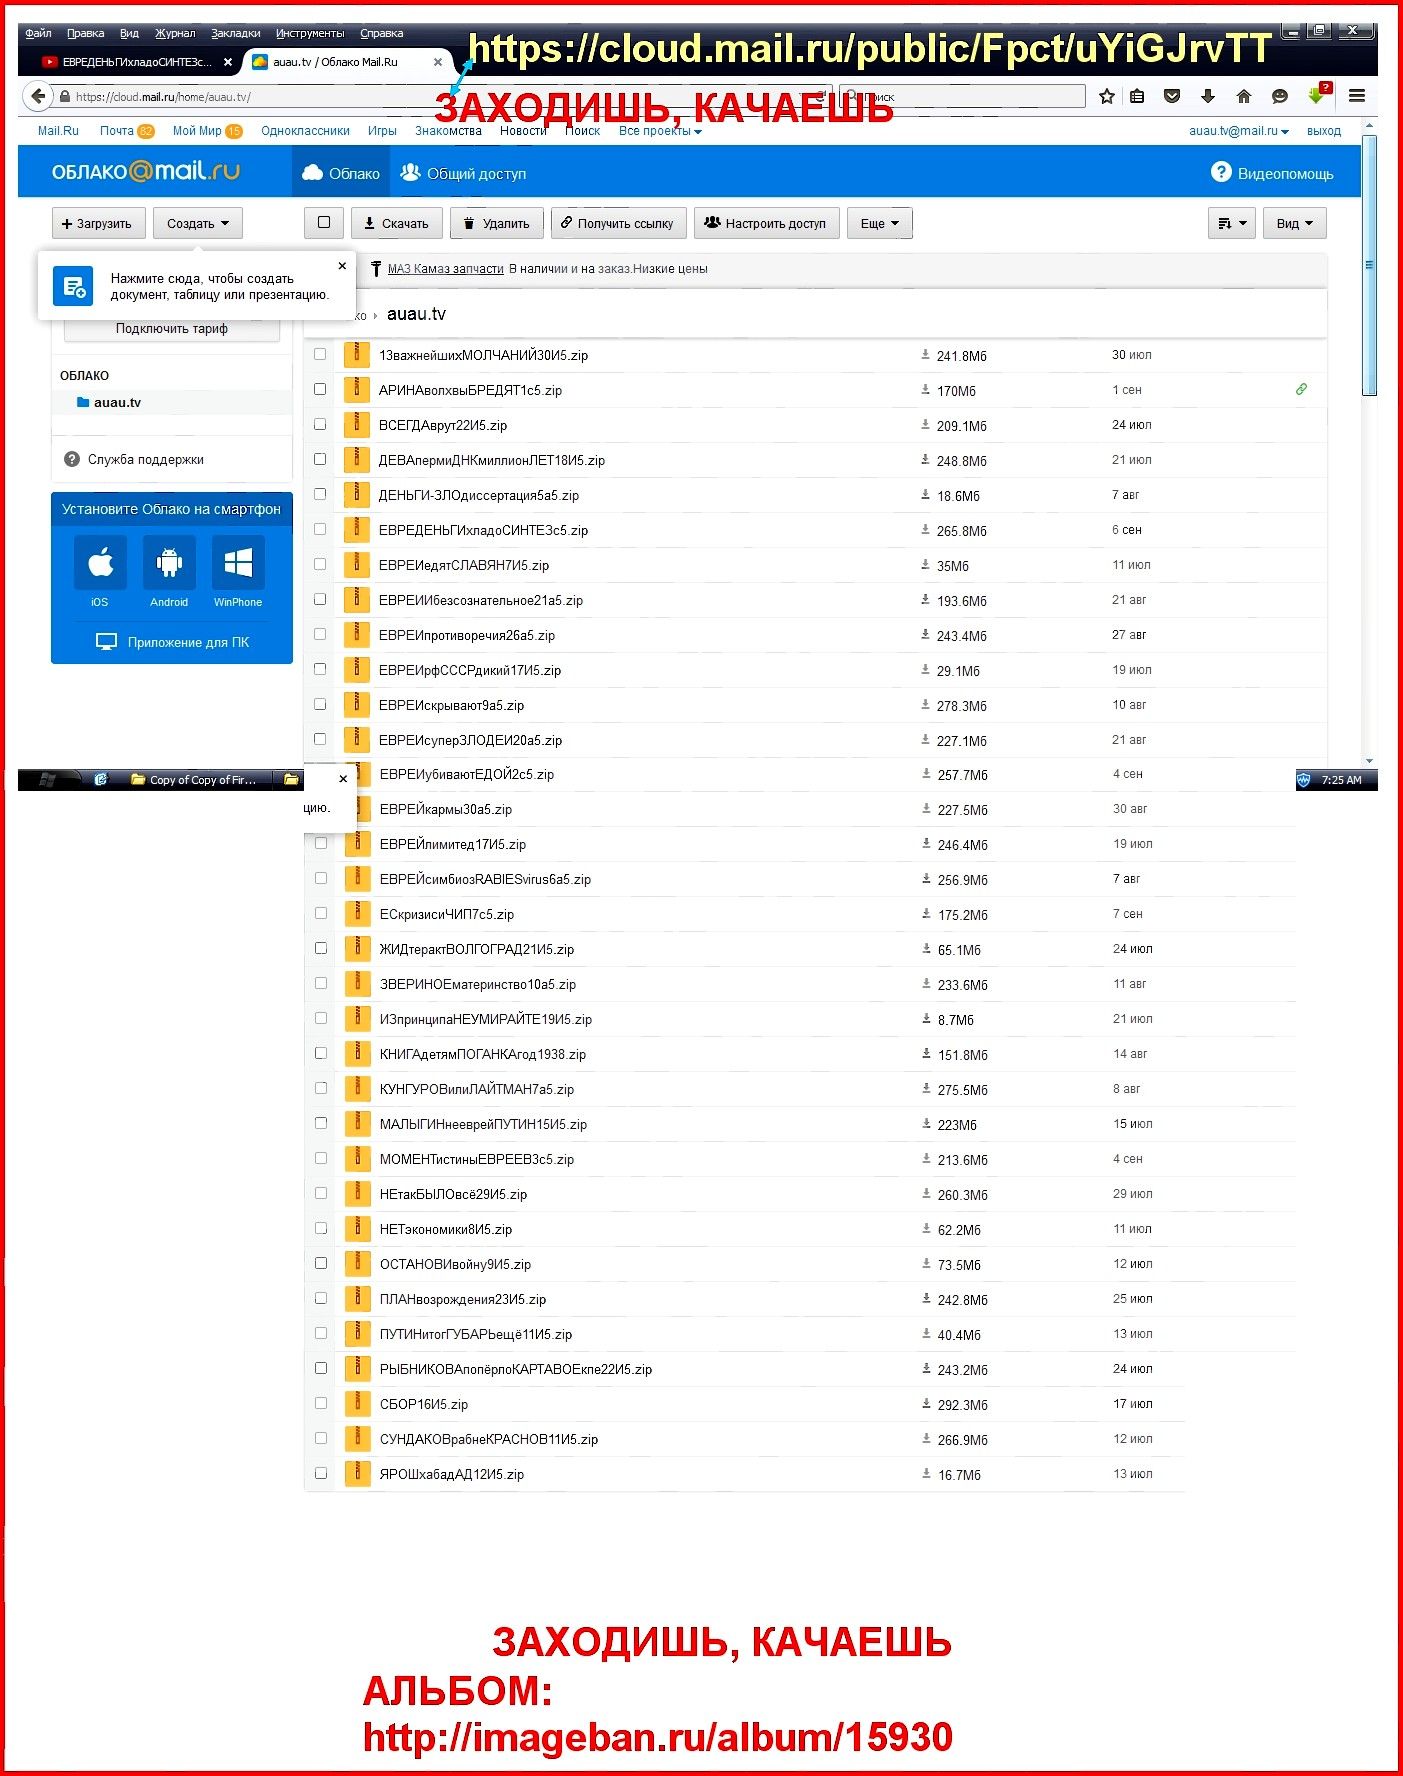Image resolution: width=1403 pixels, height=1776 pixels.
Task: Open the sort order dropdown
Action: [x=1231, y=223]
